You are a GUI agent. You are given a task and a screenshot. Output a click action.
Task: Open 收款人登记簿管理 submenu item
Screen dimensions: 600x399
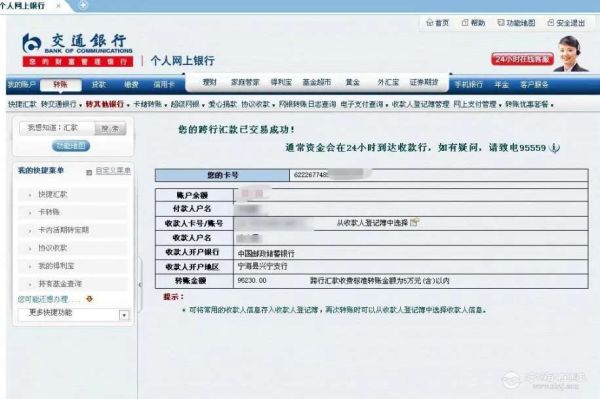coord(421,104)
